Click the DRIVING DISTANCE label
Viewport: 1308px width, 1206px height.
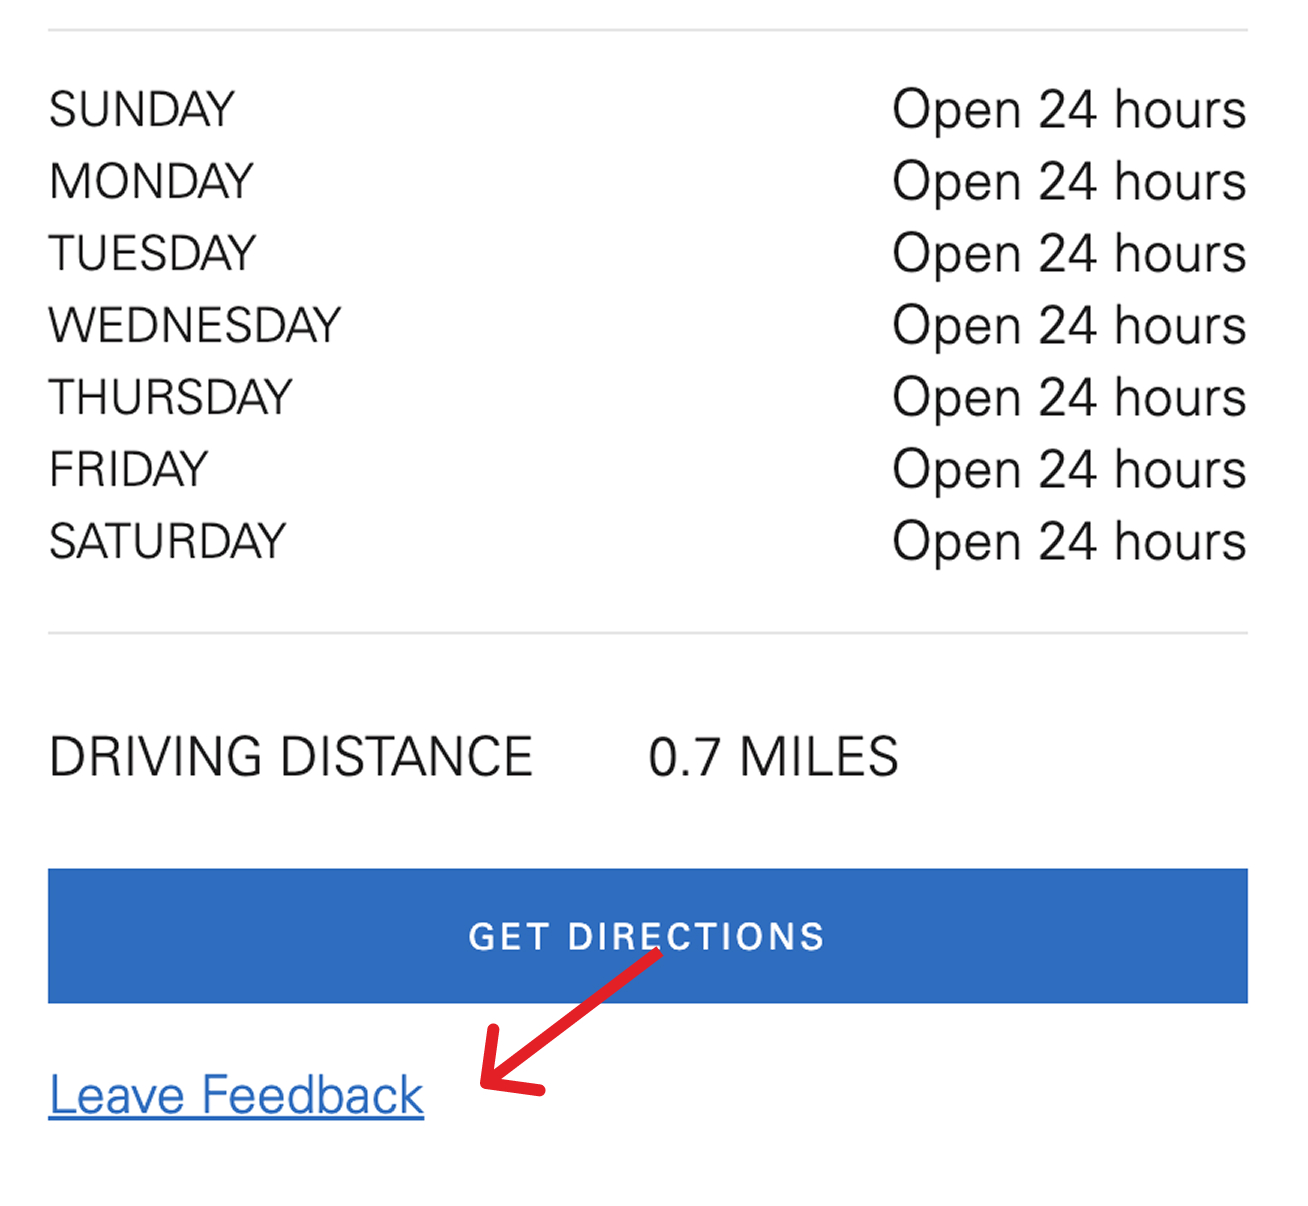pos(291,756)
